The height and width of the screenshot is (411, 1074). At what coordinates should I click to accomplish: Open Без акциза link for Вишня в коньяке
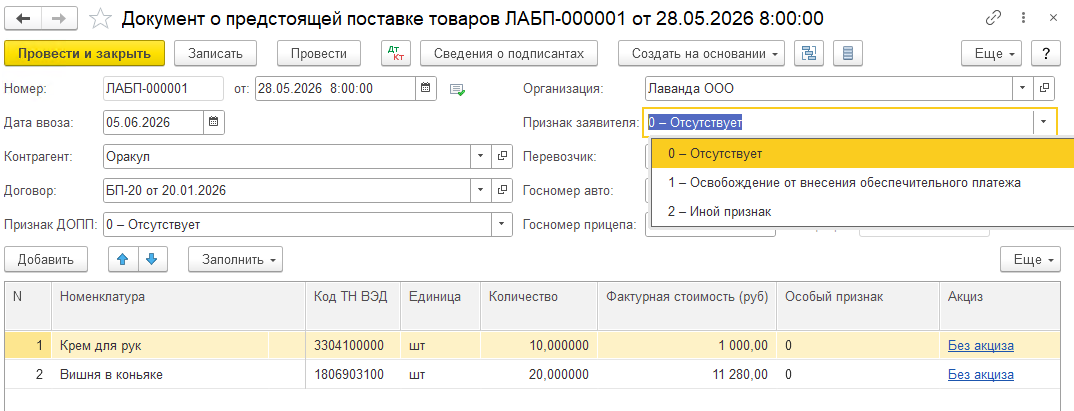point(981,375)
